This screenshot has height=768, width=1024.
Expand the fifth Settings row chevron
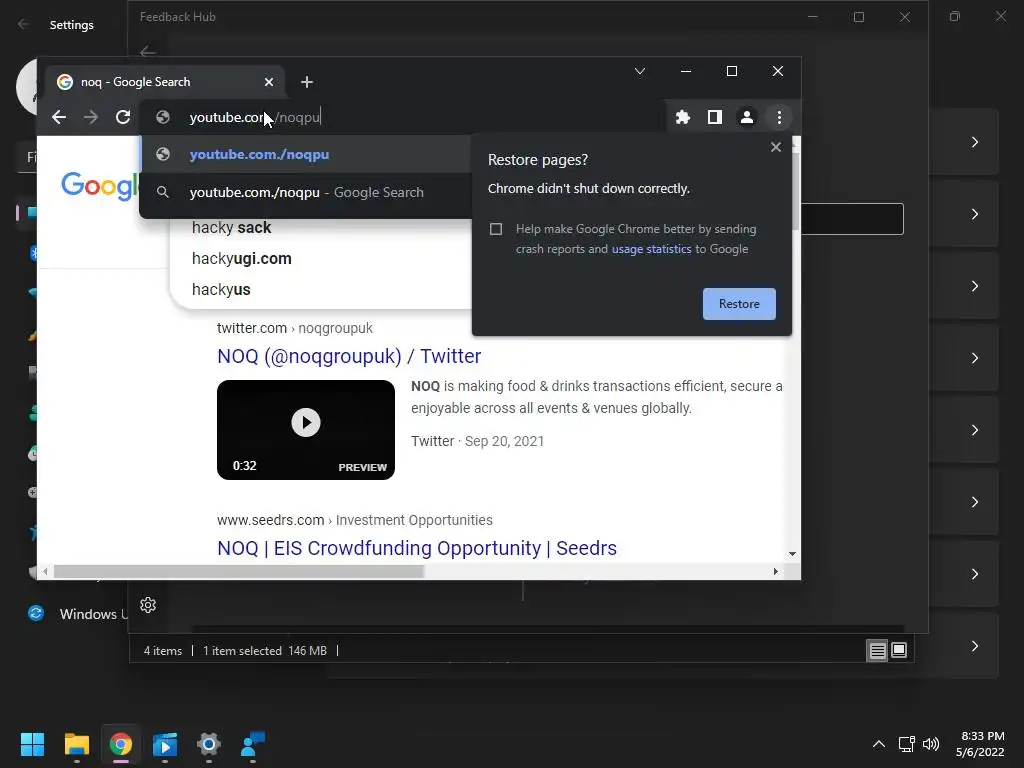[x=974, y=430]
